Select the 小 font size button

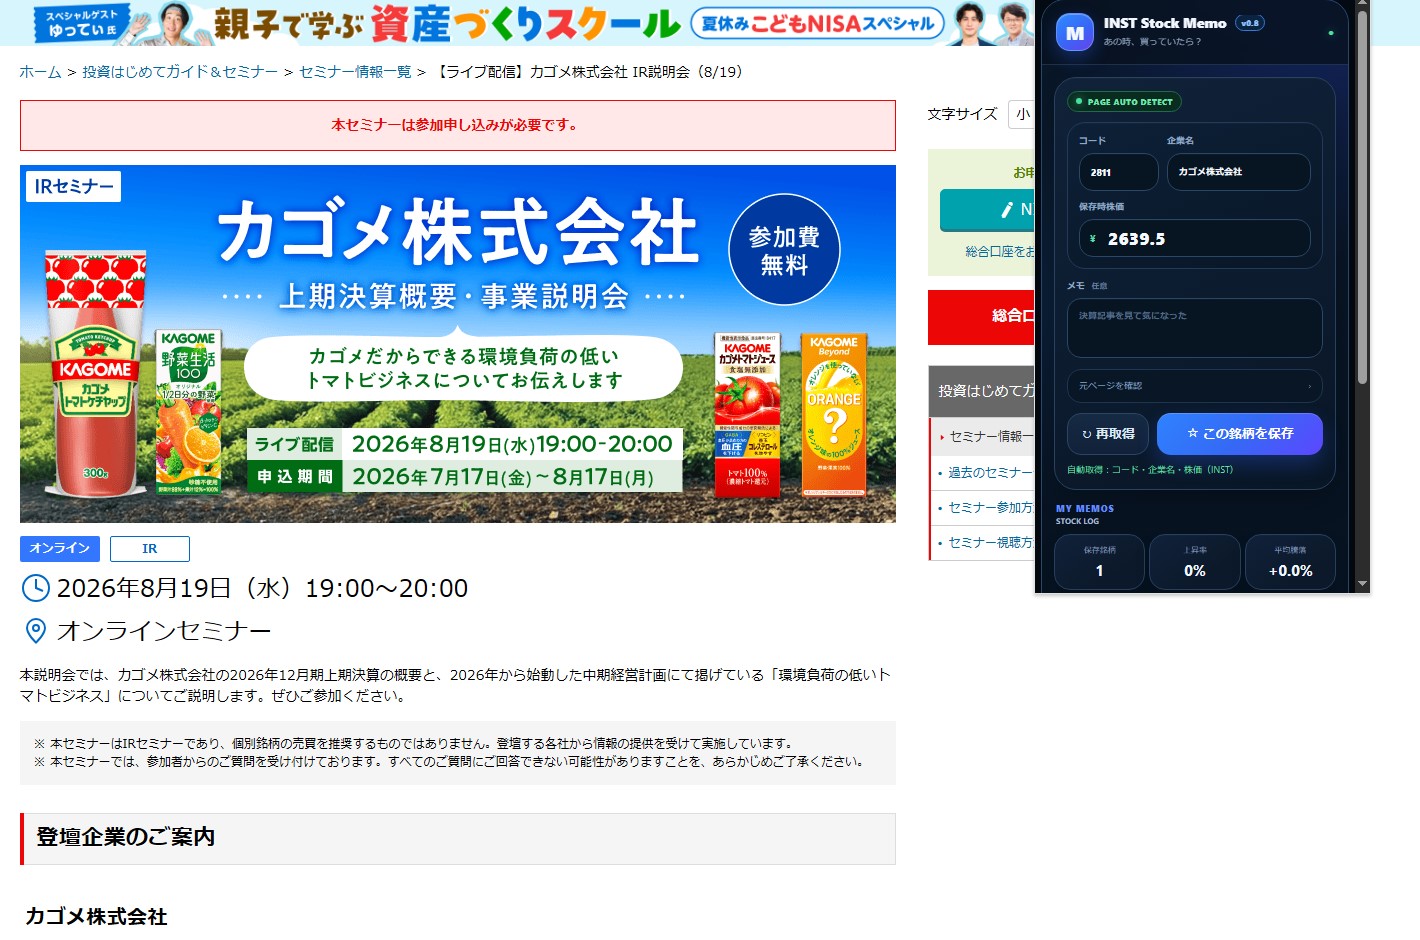(1022, 114)
